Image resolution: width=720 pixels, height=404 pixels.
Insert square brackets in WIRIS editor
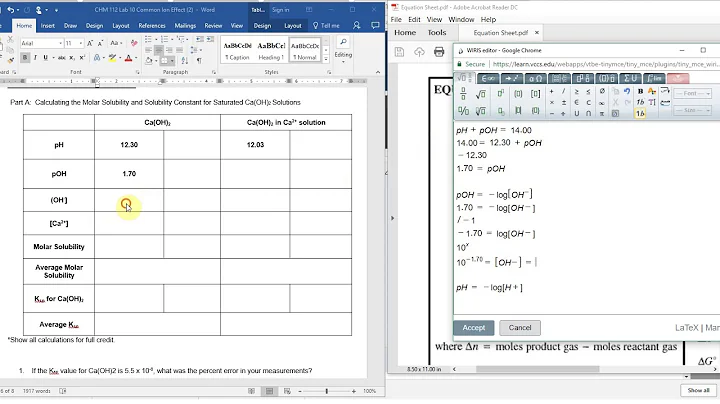[x=535, y=94]
